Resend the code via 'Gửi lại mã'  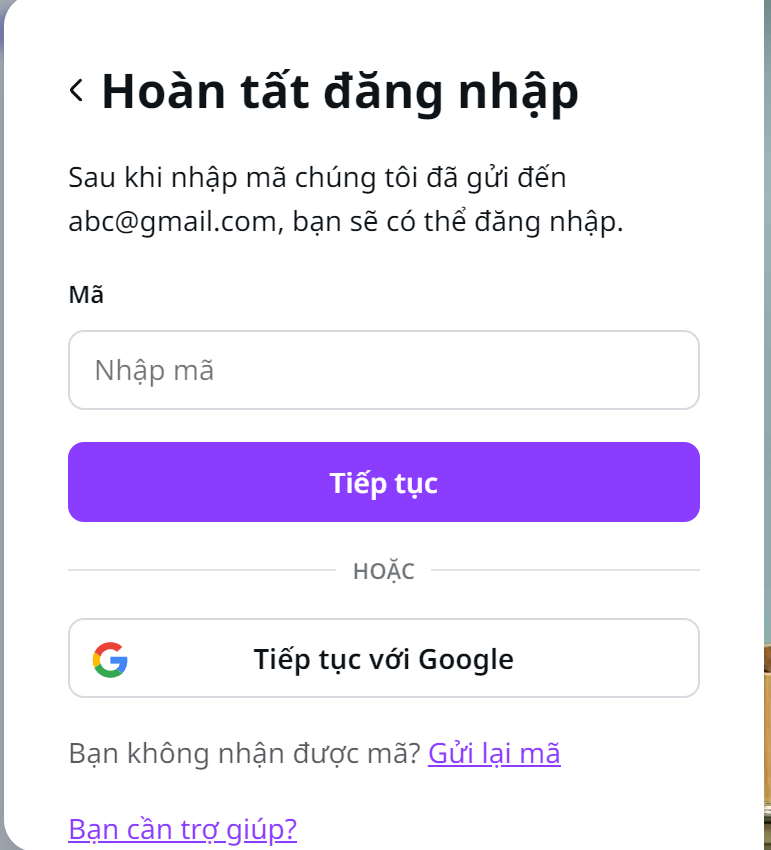tap(494, 754)
